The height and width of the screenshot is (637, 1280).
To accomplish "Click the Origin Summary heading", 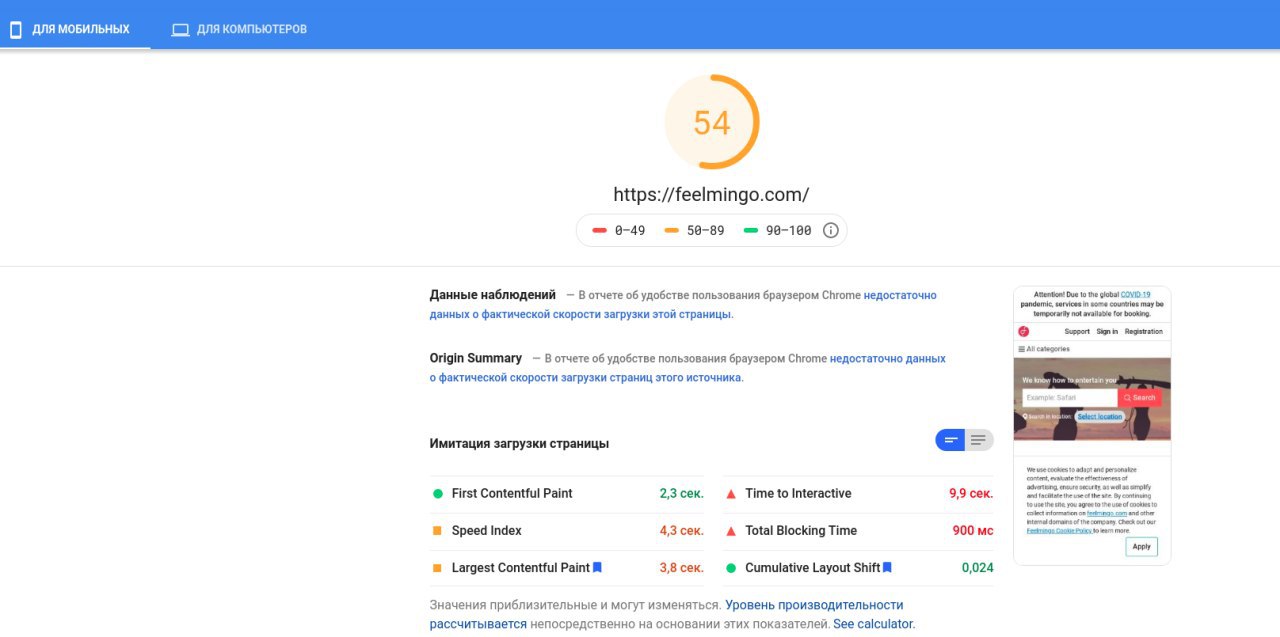I will click(x=476, y=358).
